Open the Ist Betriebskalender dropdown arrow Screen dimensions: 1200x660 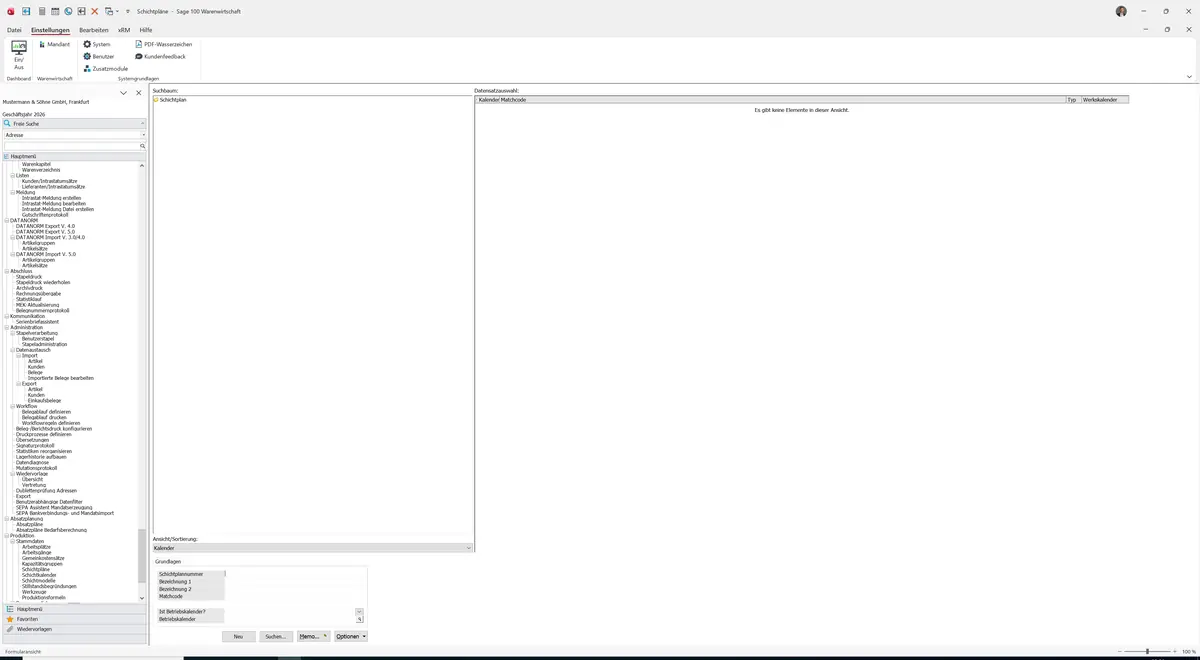click(360, 611)
